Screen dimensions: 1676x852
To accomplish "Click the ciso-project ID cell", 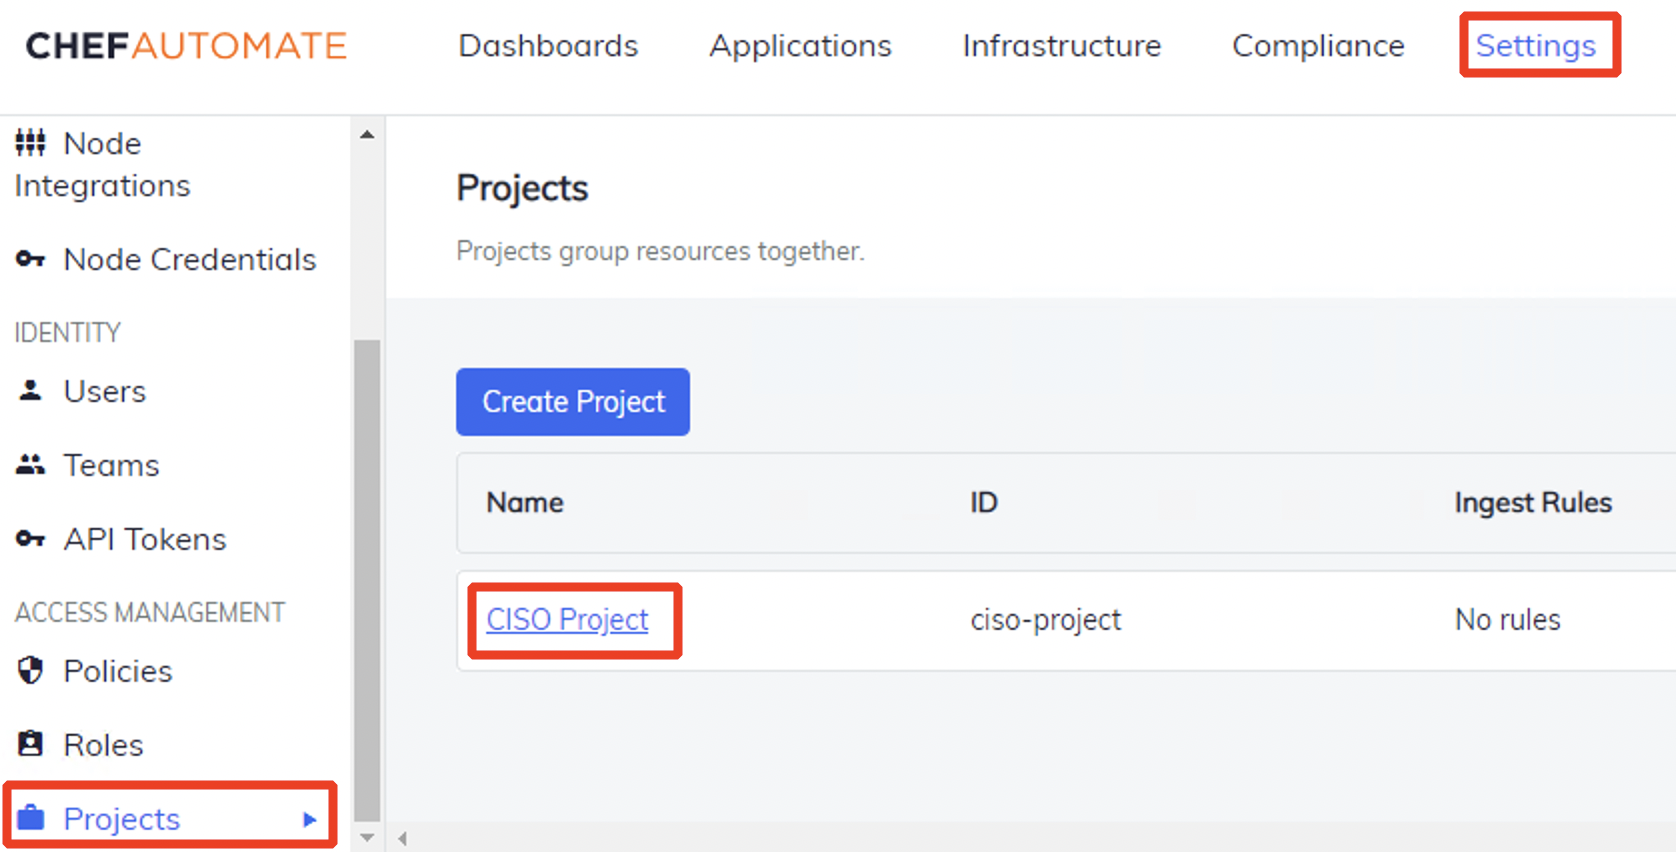I will coord(1046,620).
